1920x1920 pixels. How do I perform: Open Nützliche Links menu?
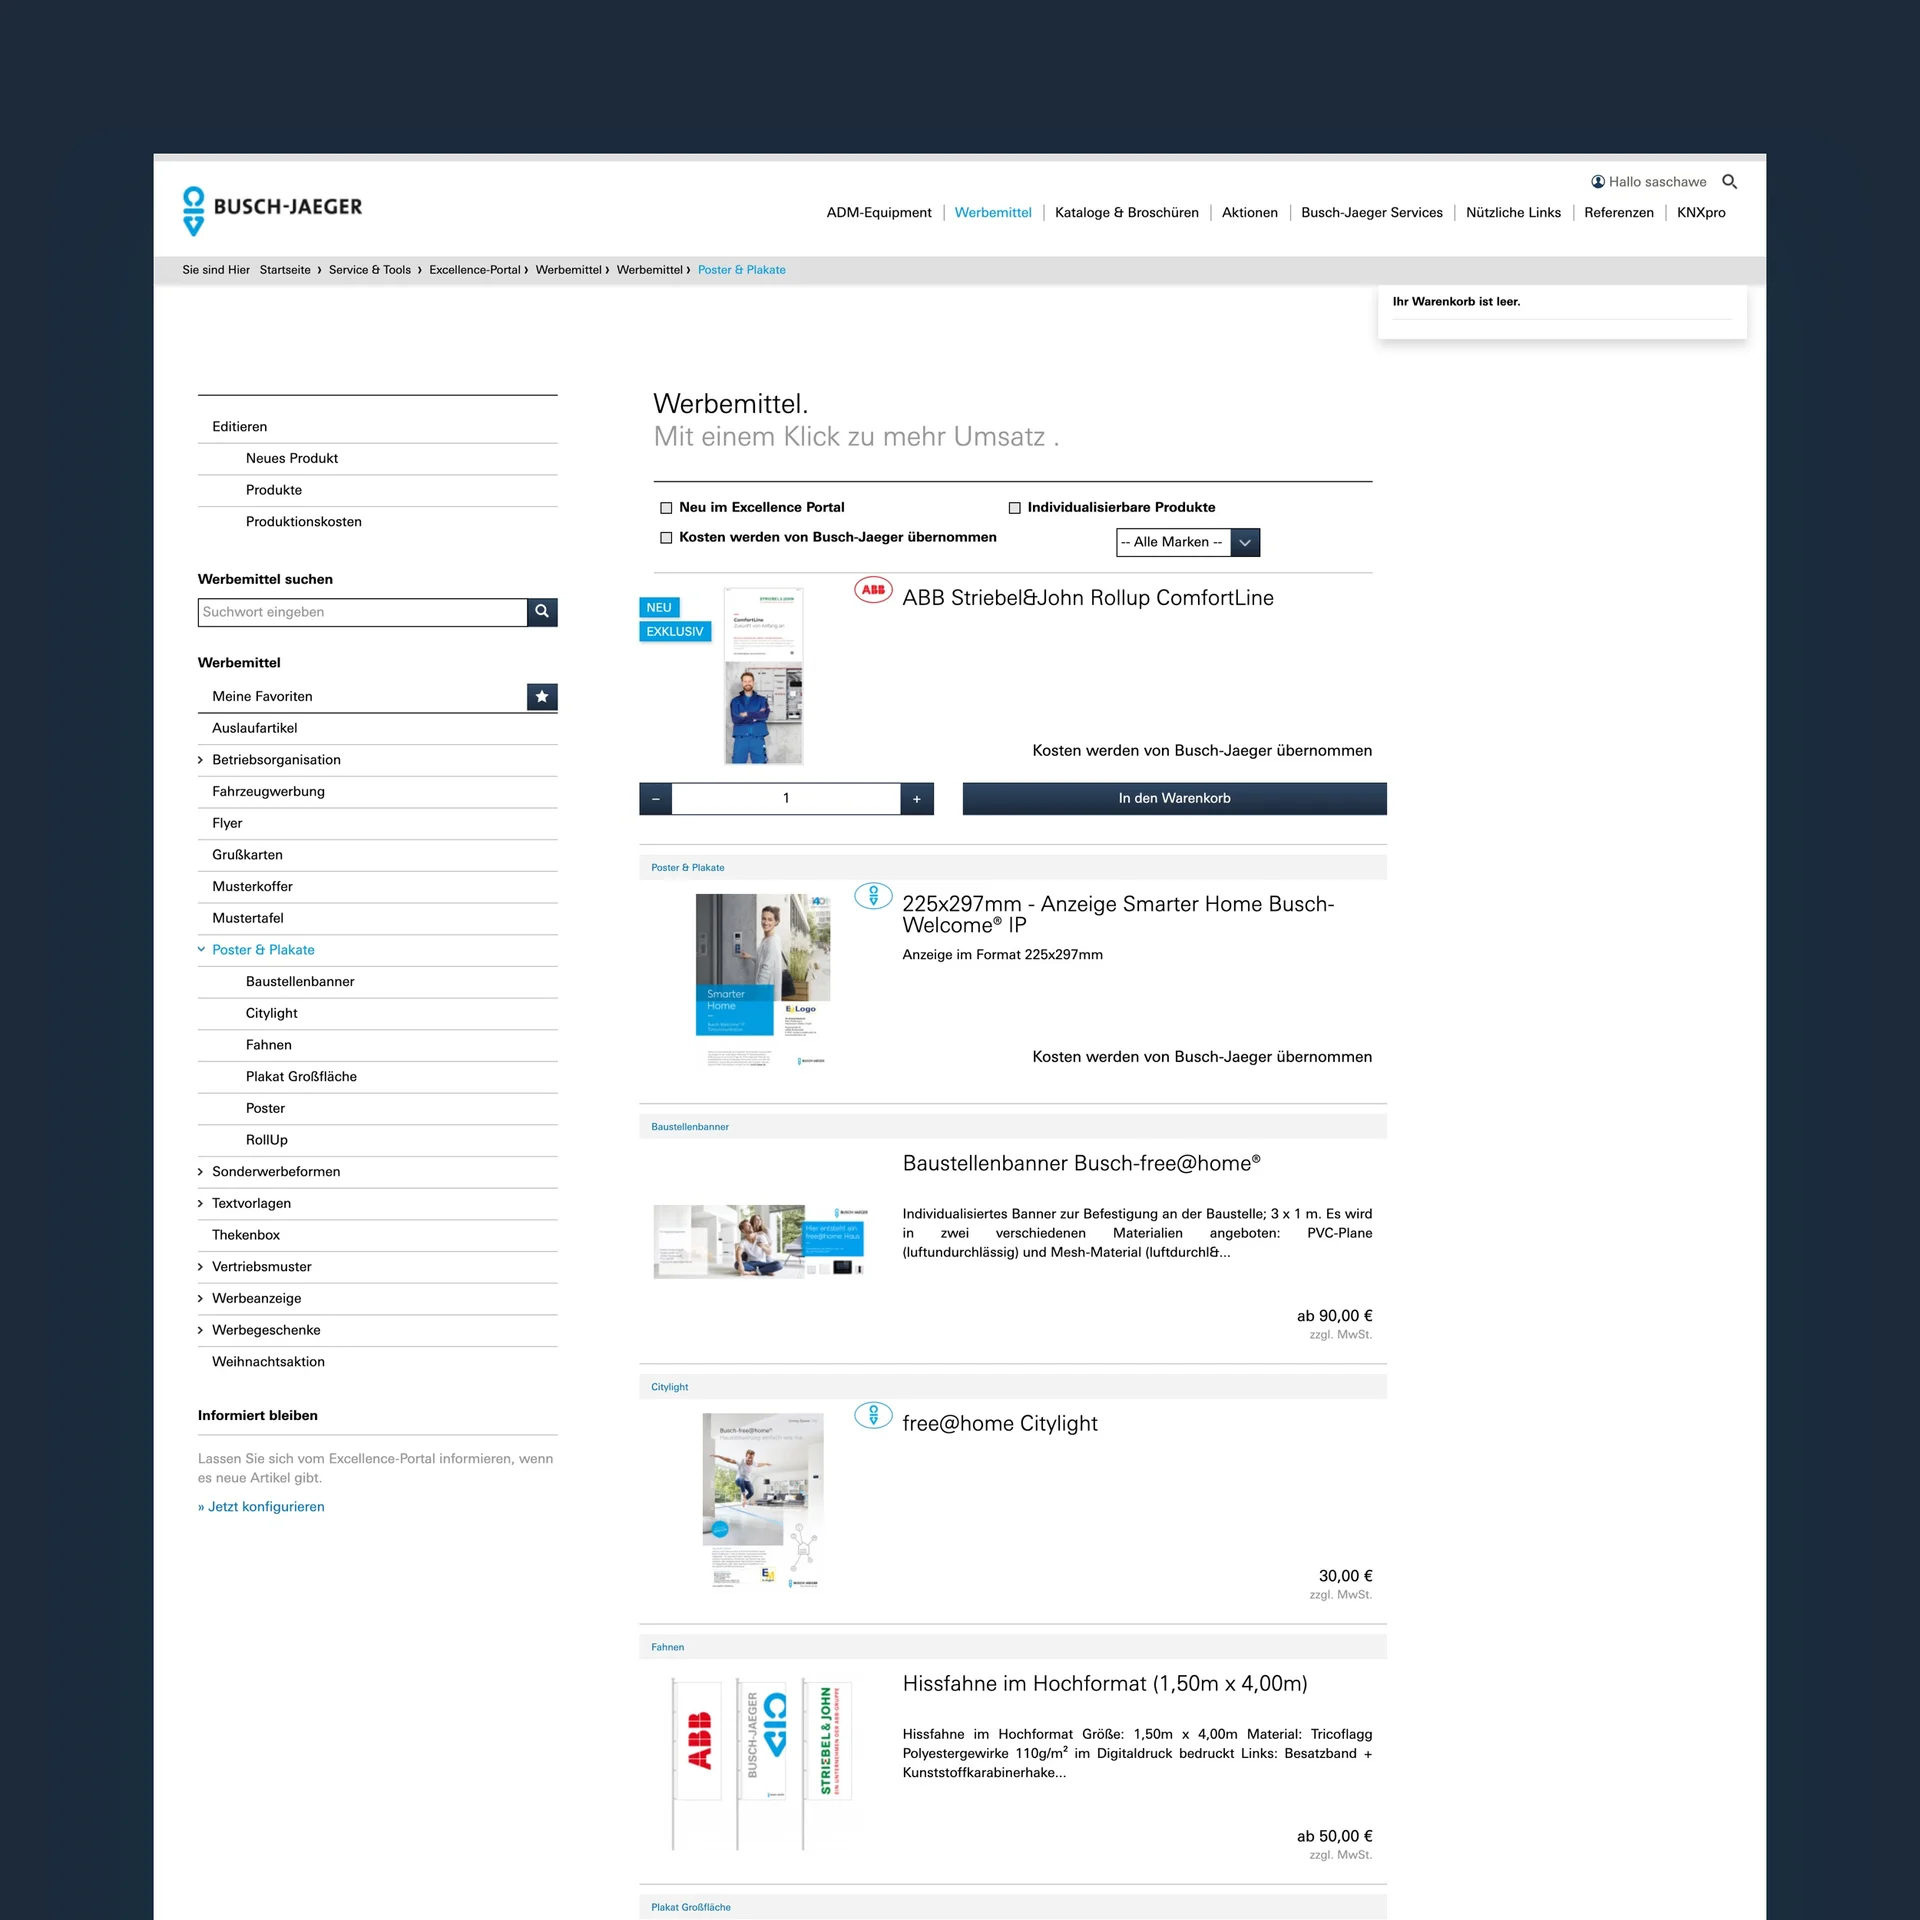(x=1514, y=213)
